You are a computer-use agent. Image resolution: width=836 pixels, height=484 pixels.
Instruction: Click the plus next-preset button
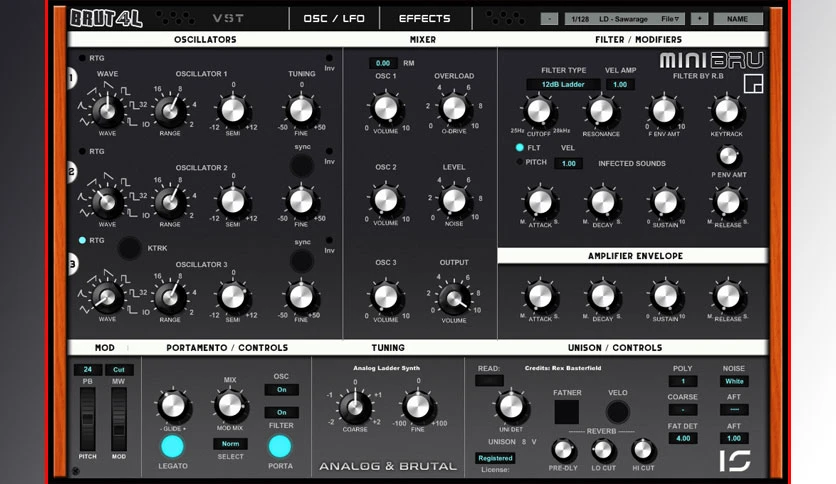(x=700, y=19)
